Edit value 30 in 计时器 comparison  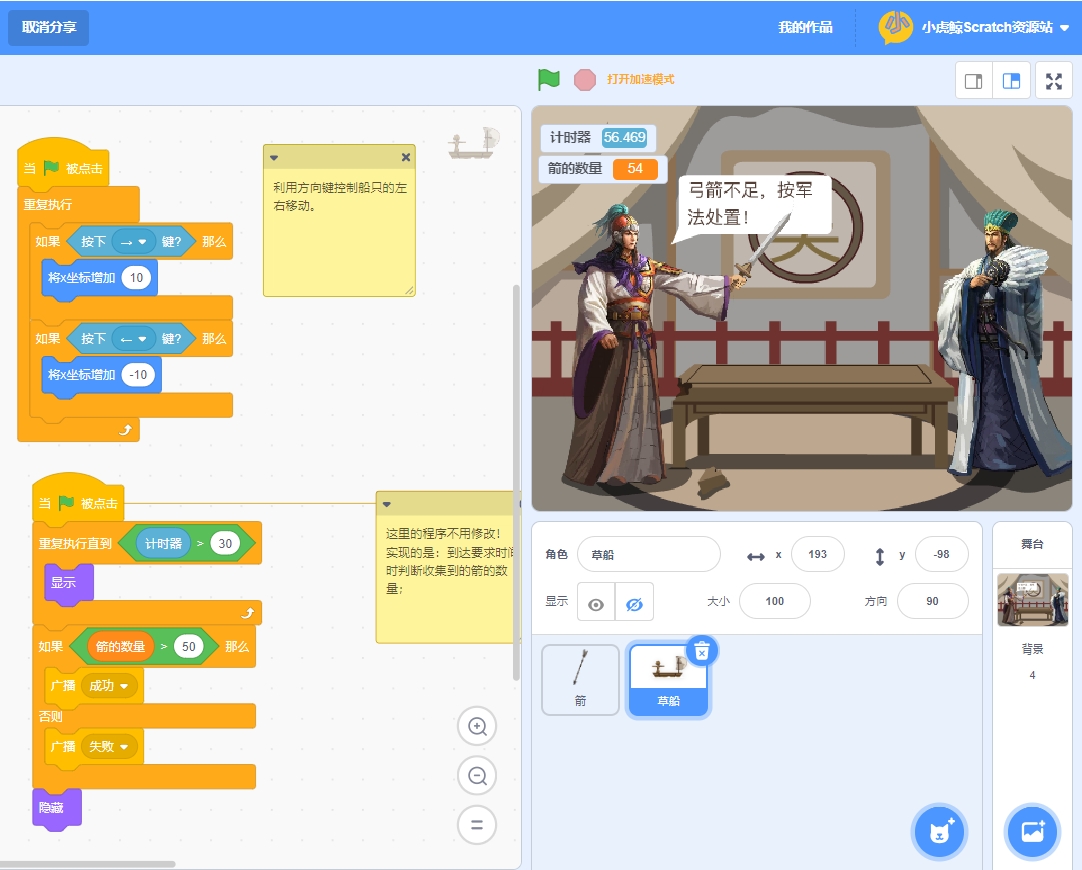tap(225, 544)
